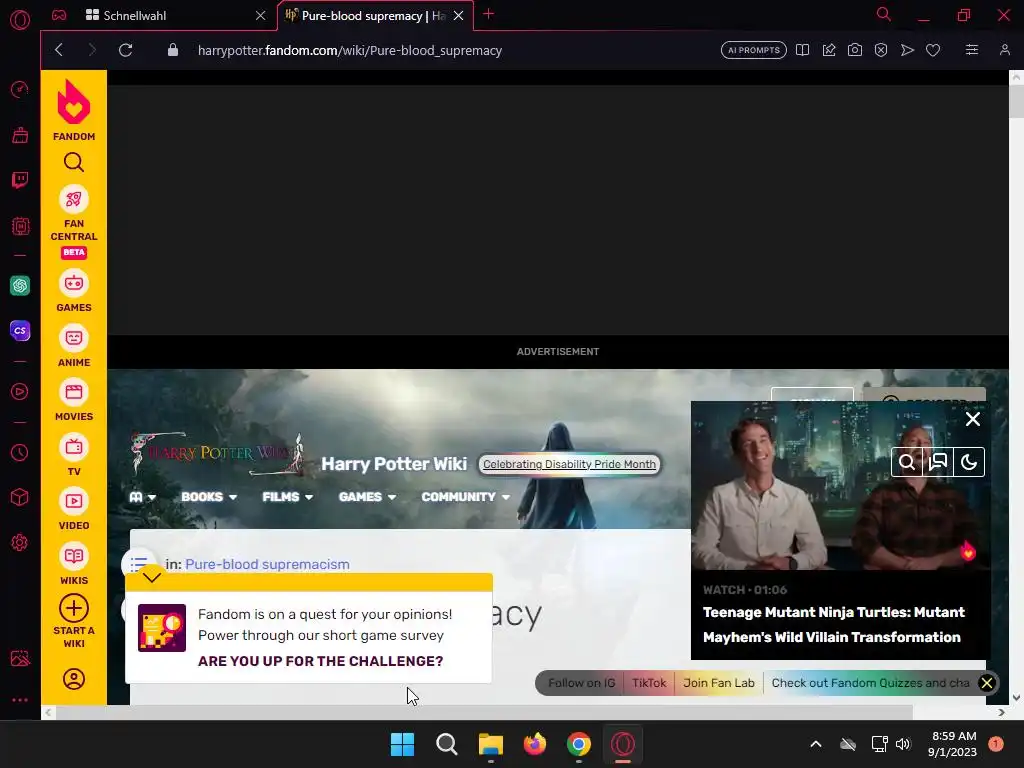Image resolution: width=1024 pixels, height=768 pixels.
Task: Open Google Chrome from taskbar
Action: tap(579, 744)
